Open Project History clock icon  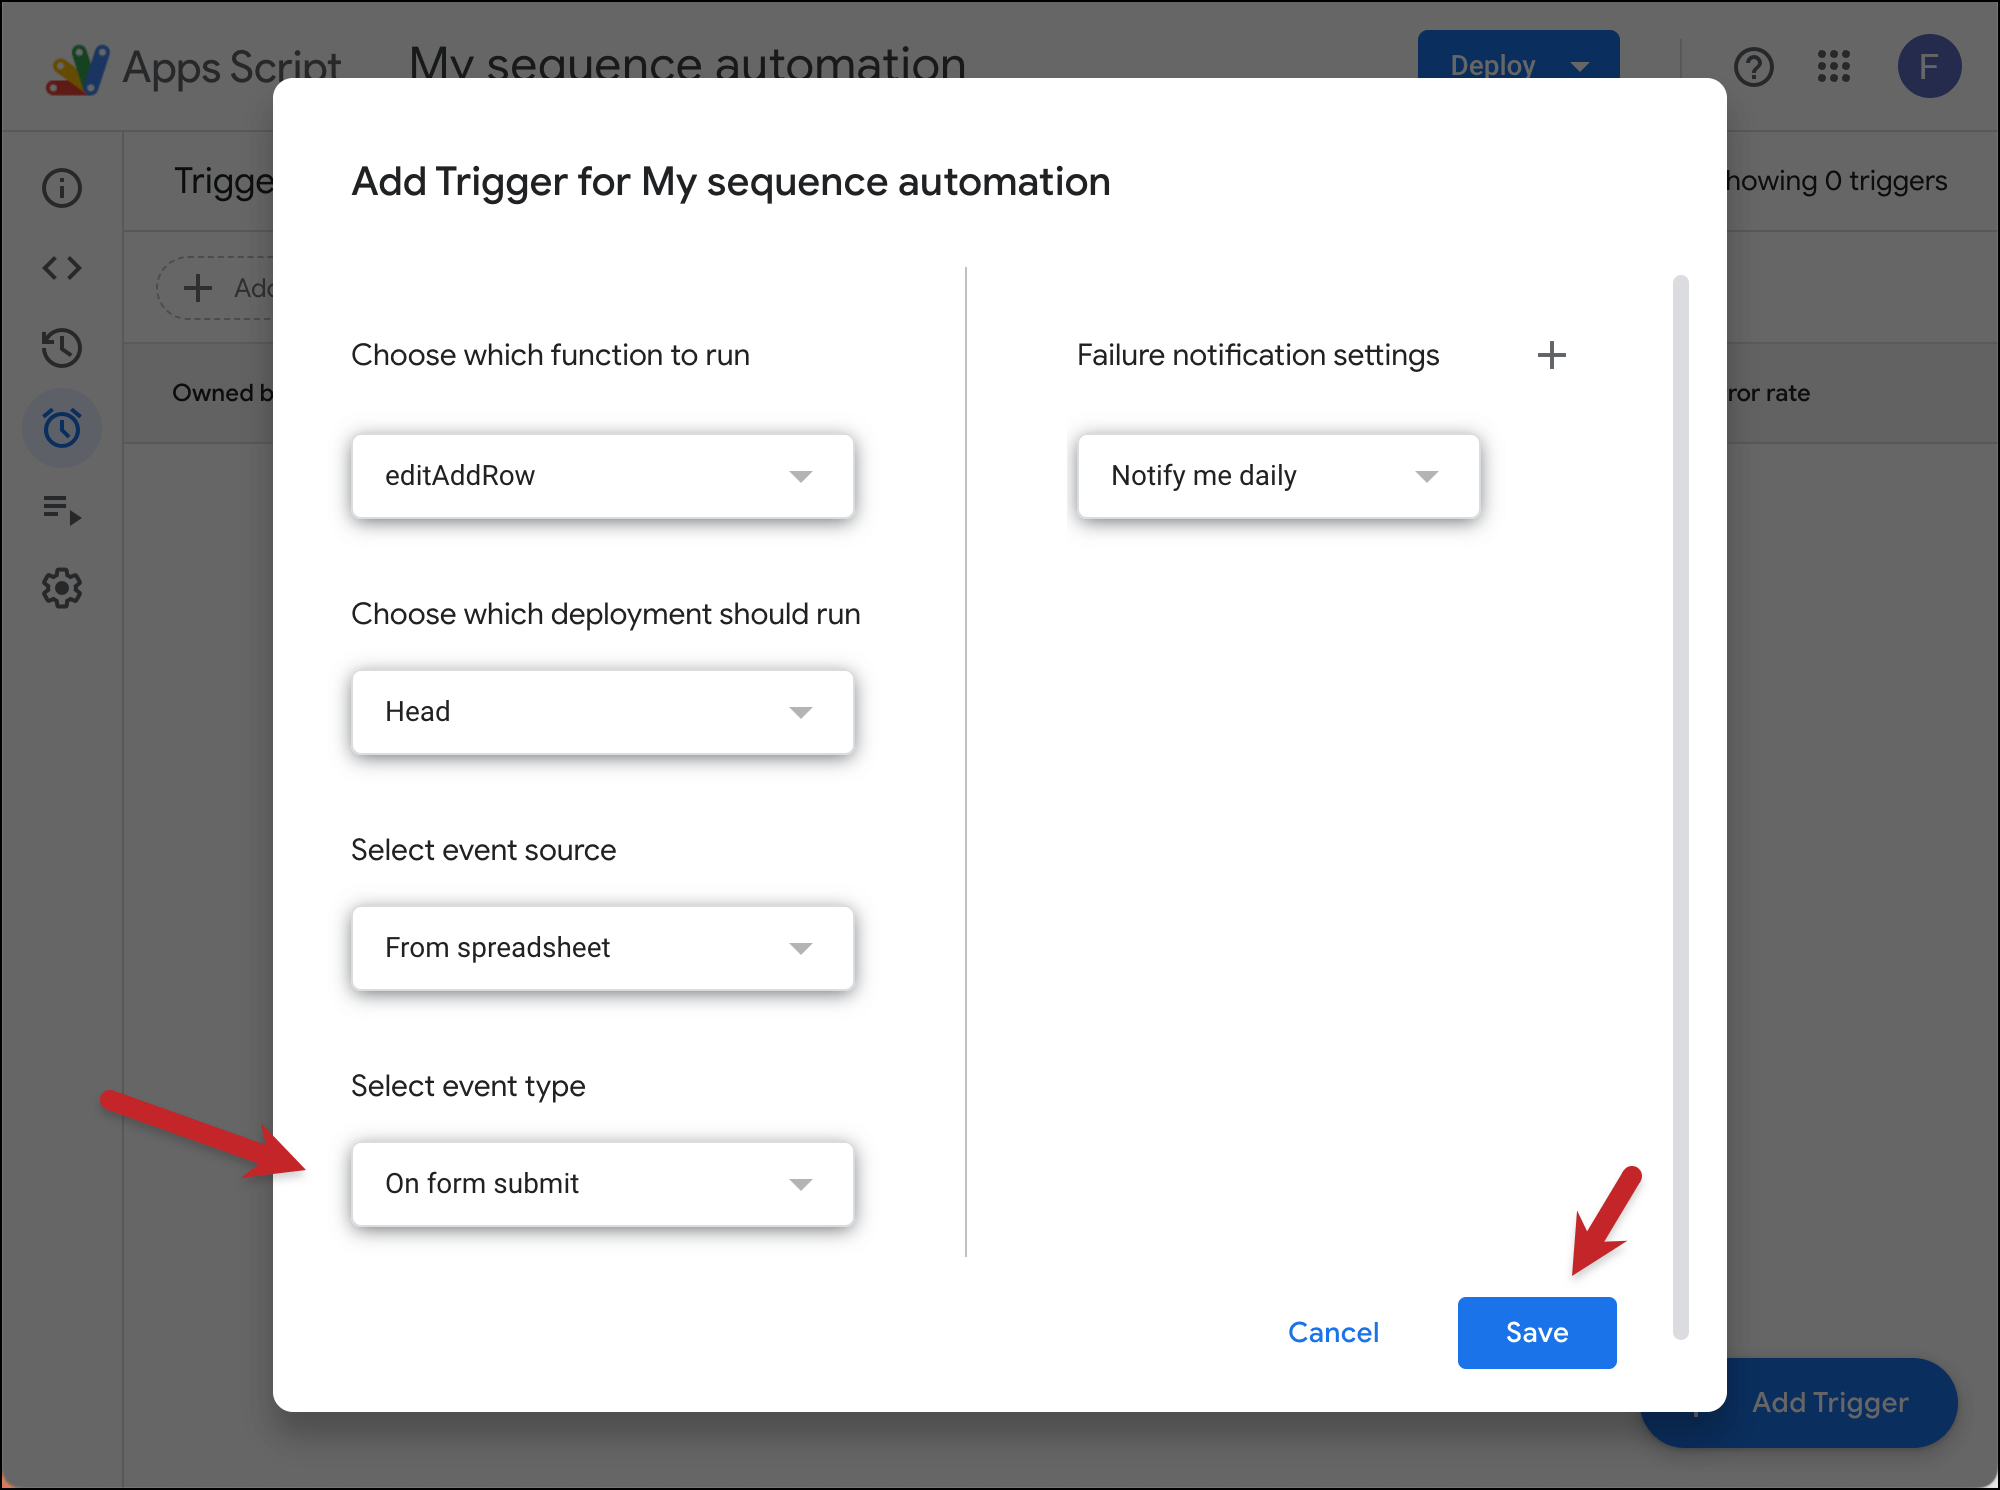click(x=62, y=348)
